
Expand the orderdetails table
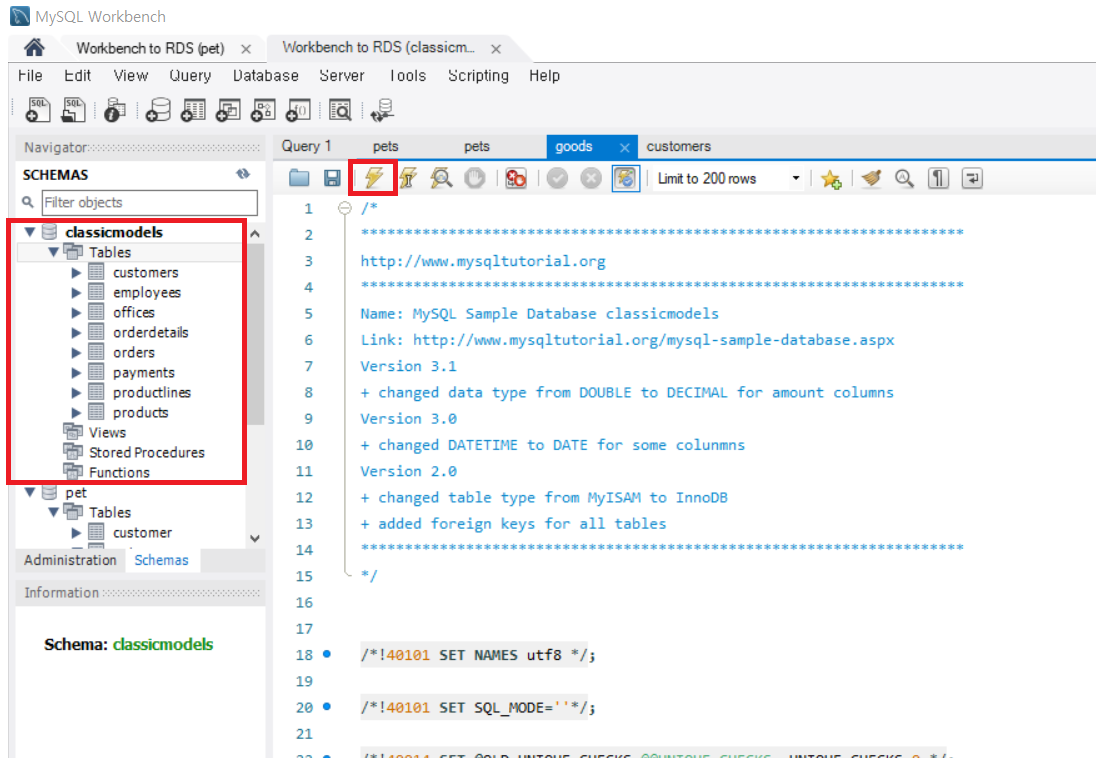pos(76,333)
